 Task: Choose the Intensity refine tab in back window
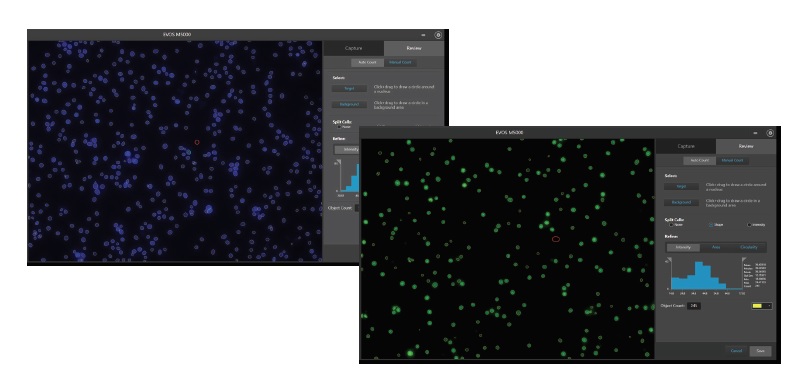[x=347, y=150]
